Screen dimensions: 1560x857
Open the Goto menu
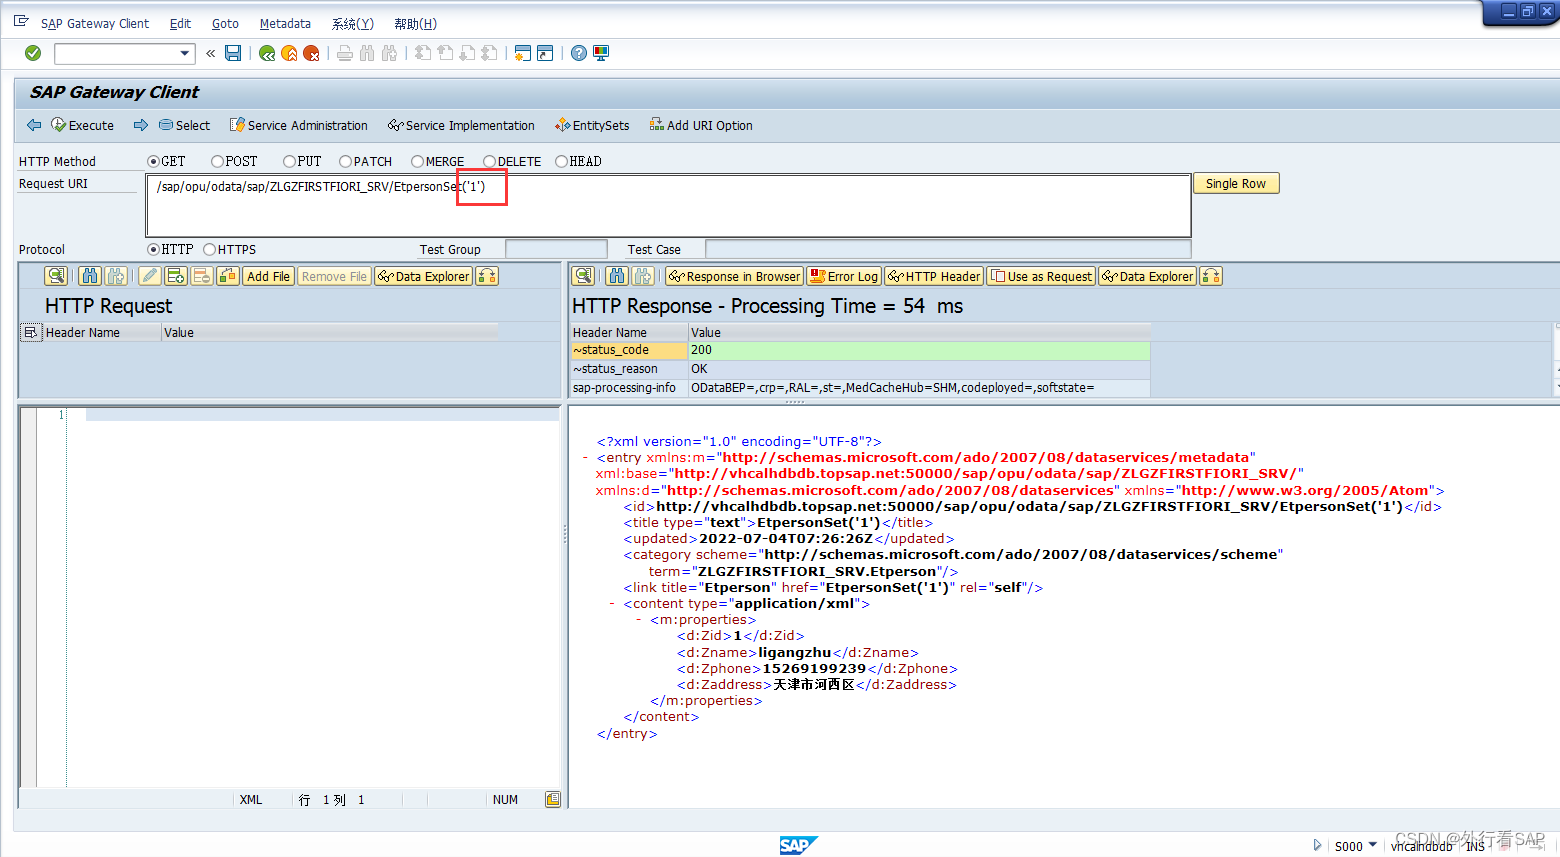point(225,23)
